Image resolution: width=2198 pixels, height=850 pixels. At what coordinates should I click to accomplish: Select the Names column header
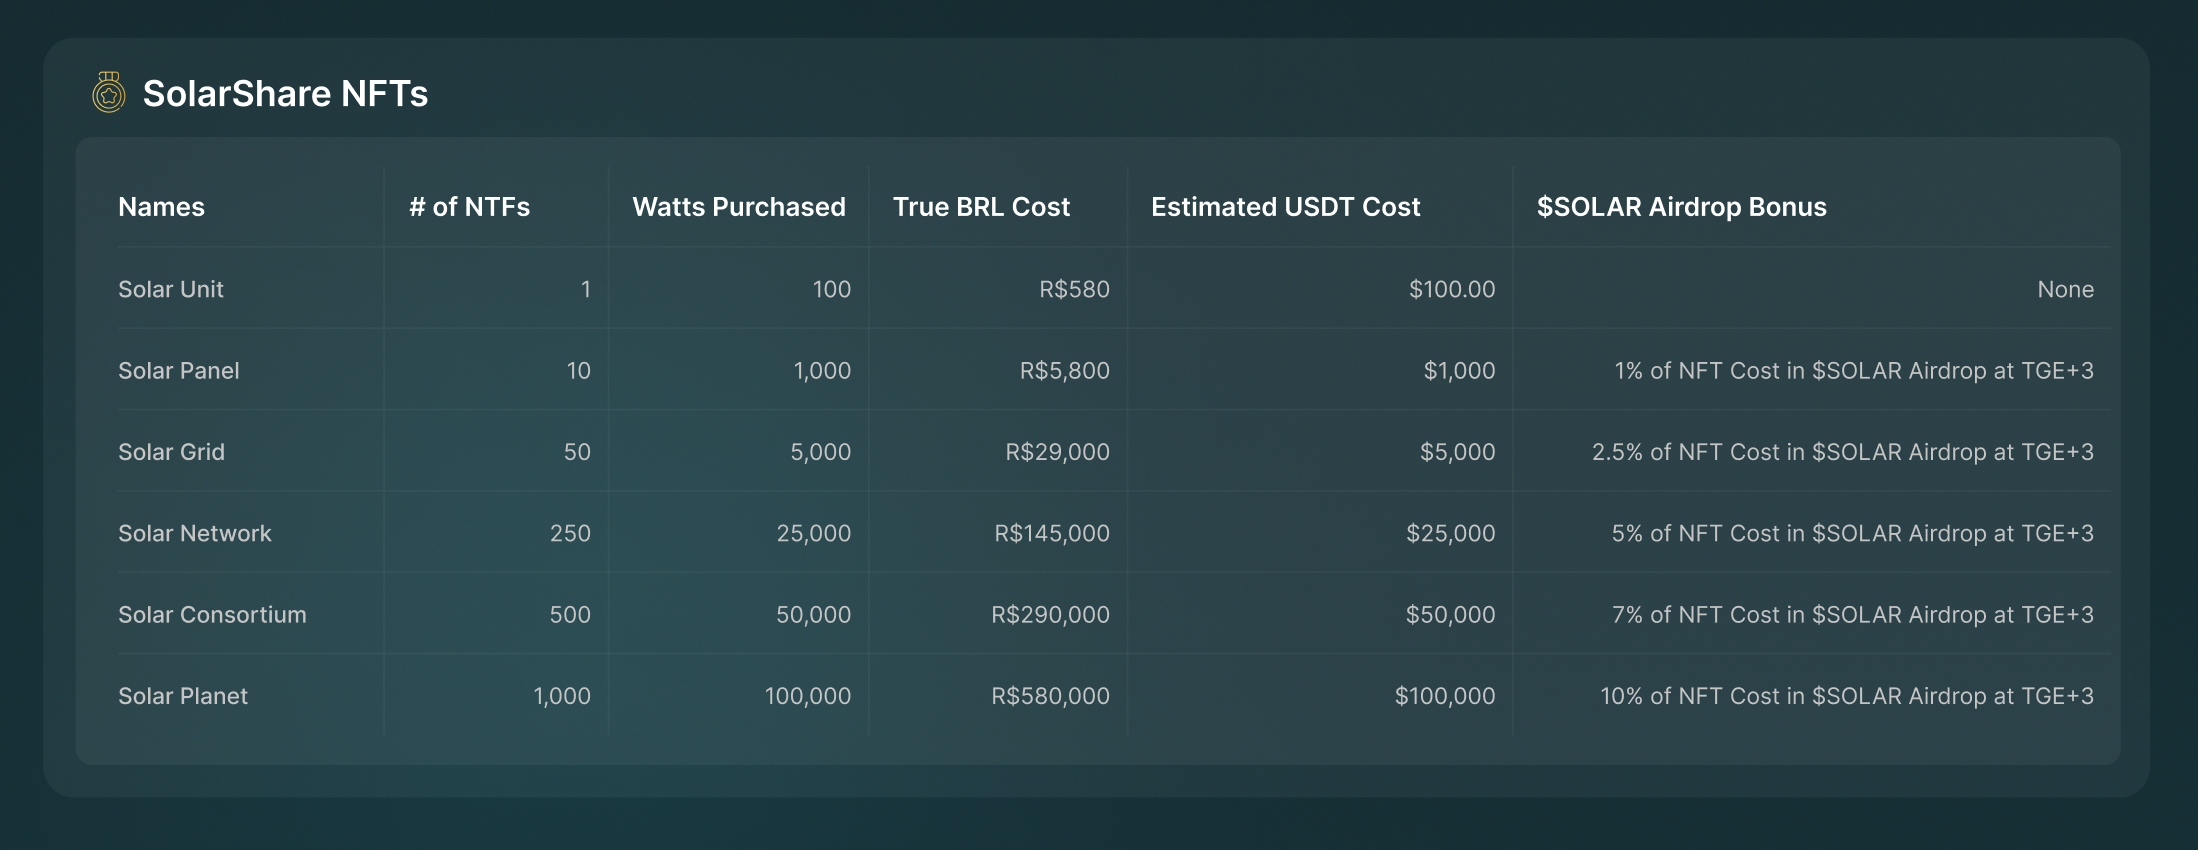point(161,207)
